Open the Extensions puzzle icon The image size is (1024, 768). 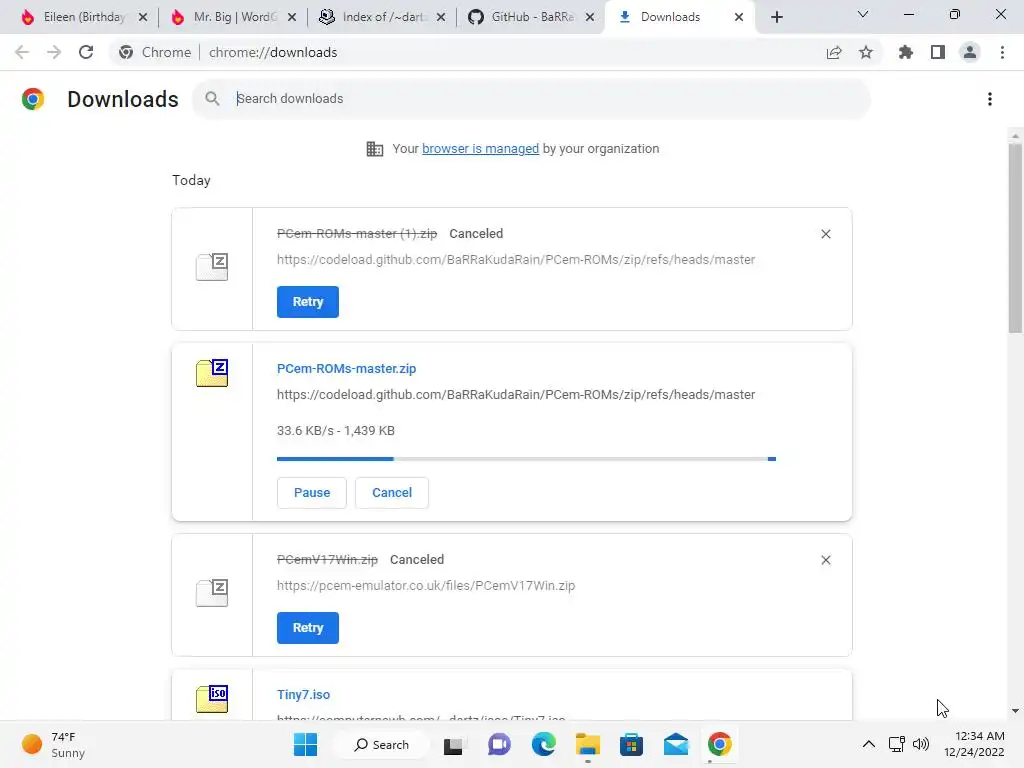coord(906,52)
